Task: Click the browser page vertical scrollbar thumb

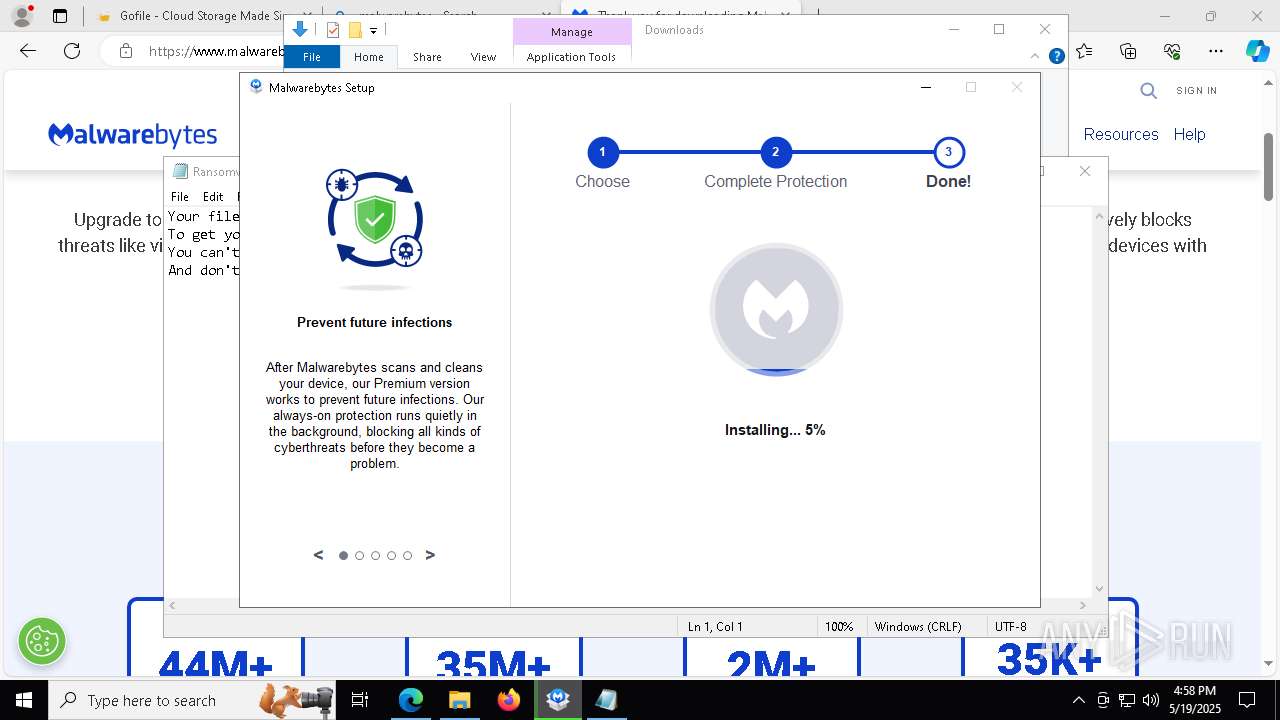Action: (x=1269, y=165)
